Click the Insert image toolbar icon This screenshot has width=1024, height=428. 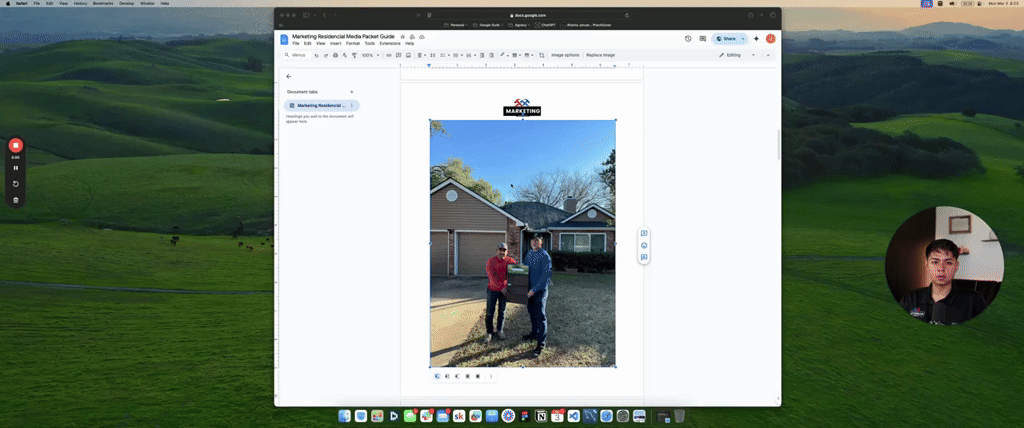pos(408,55)
